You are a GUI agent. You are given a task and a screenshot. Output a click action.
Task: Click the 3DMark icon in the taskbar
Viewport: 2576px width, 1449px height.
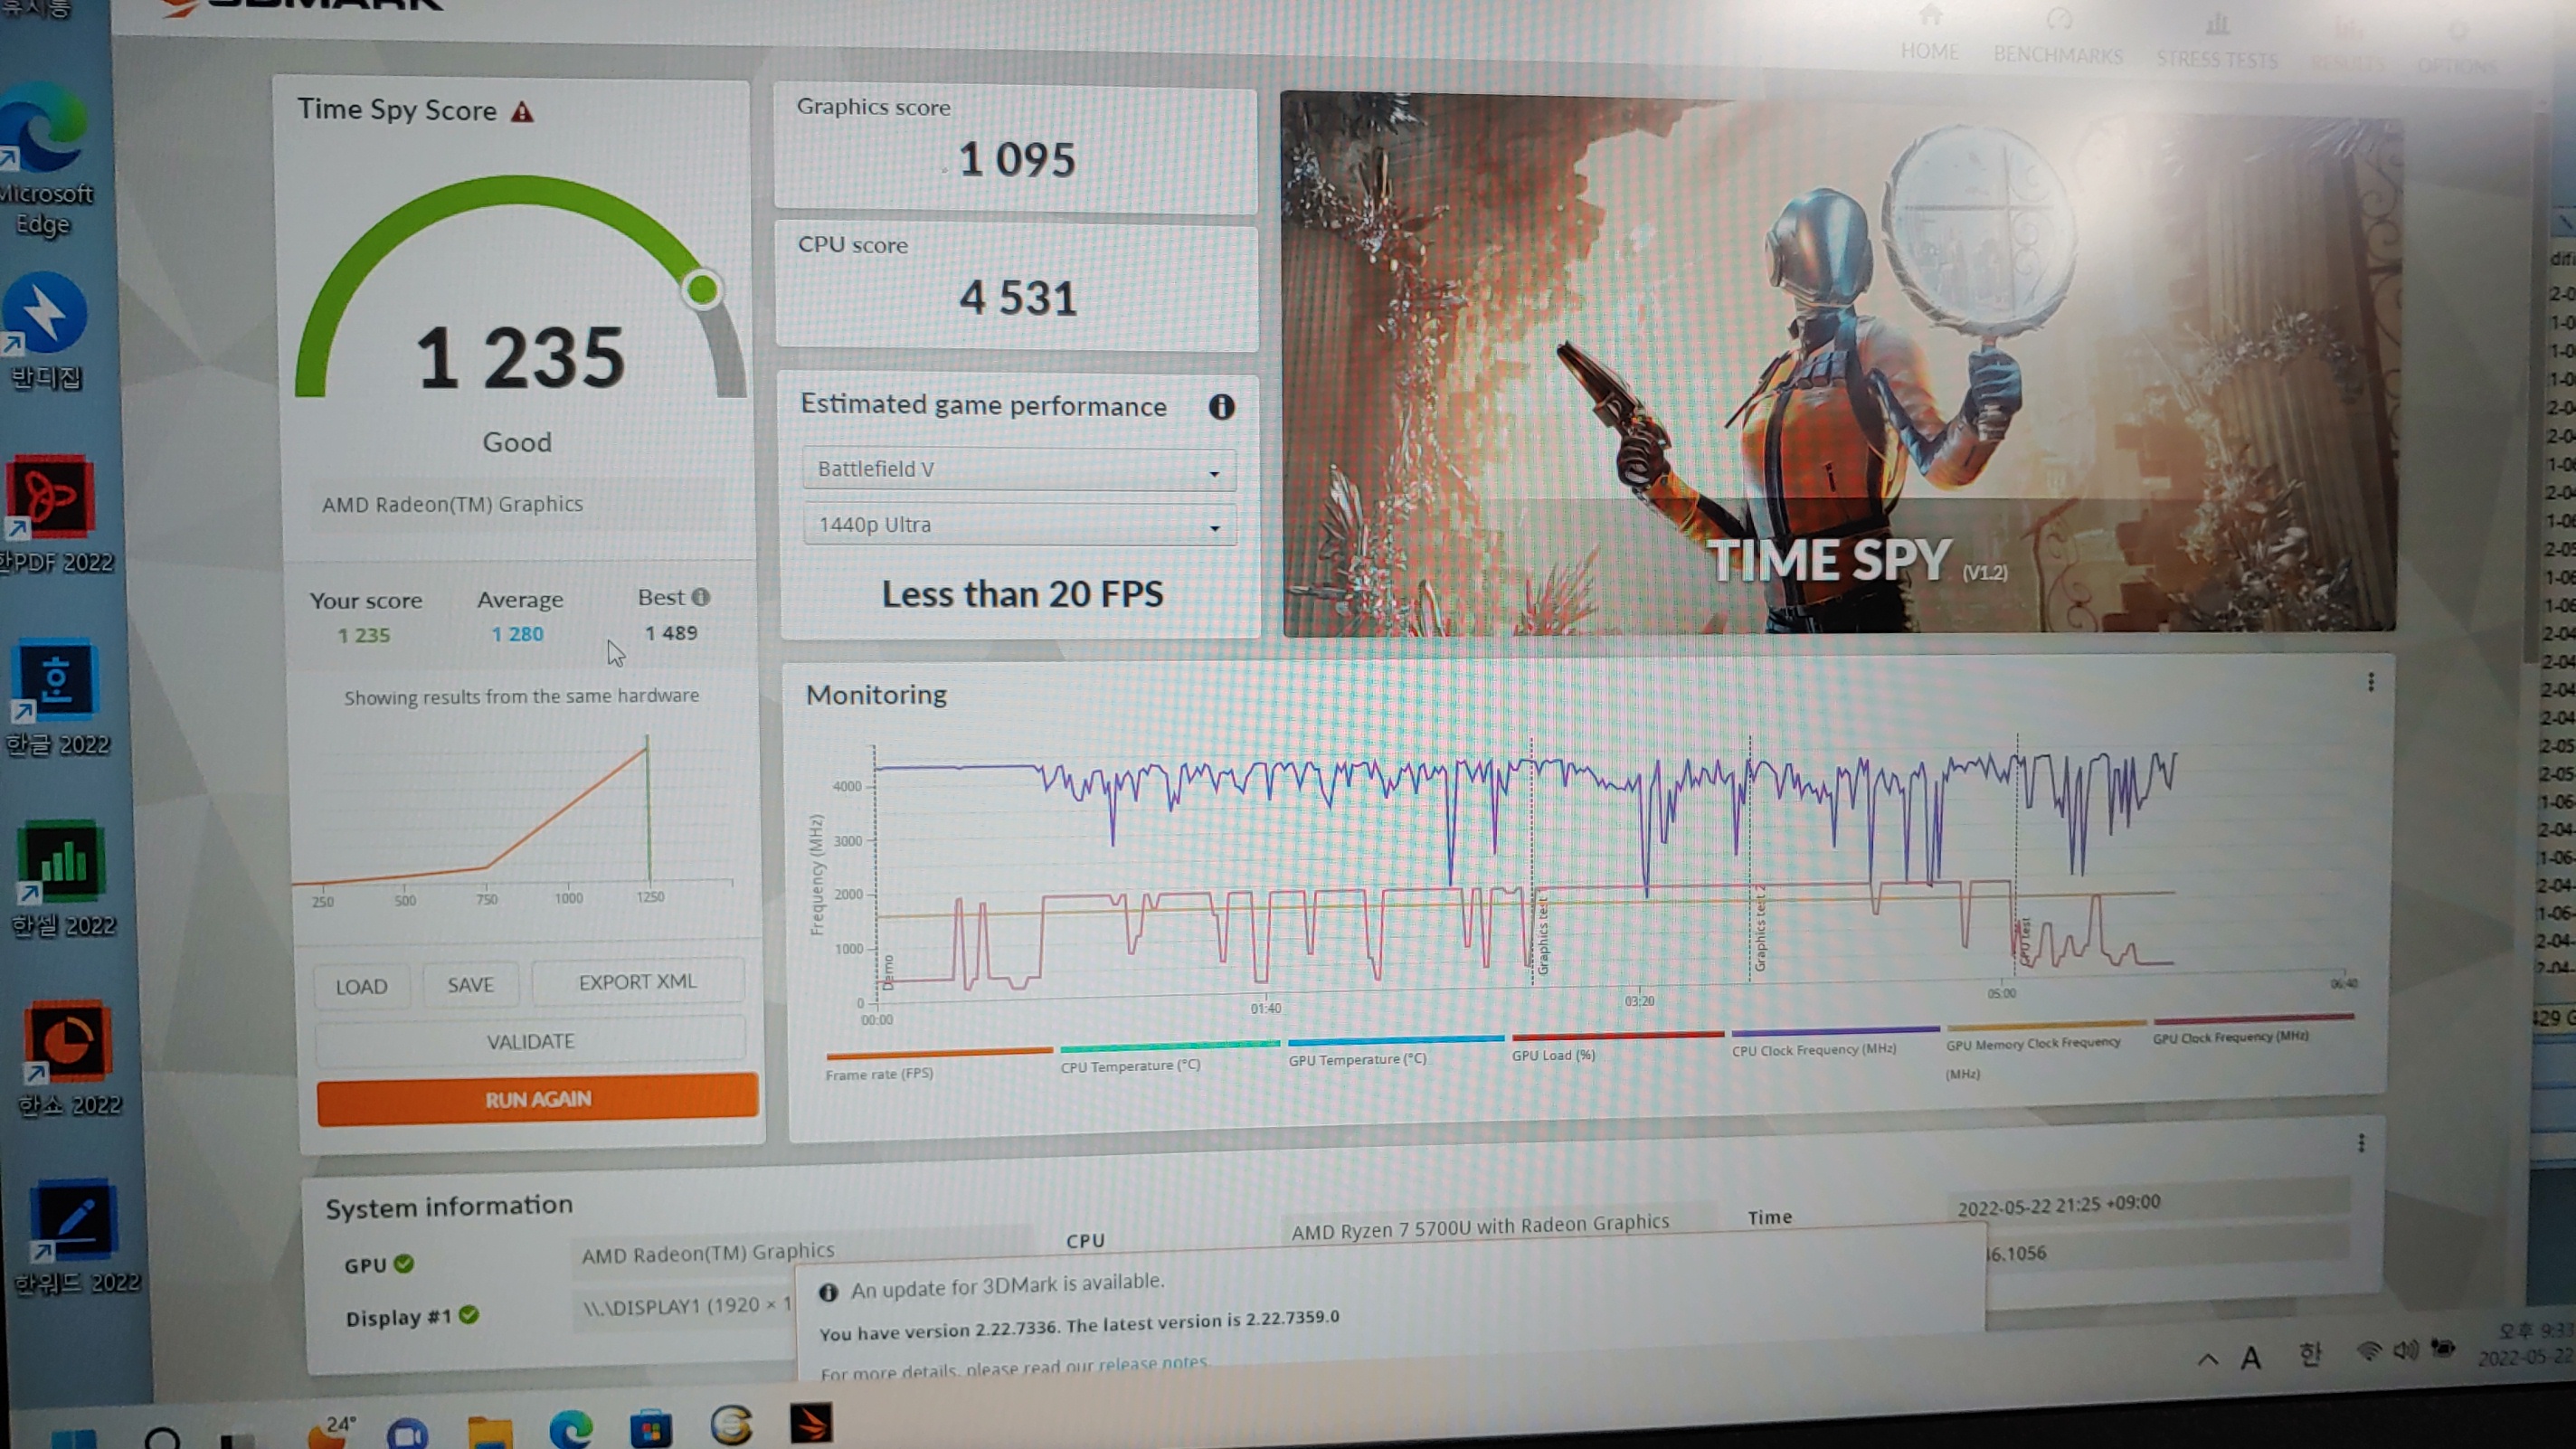tap(811, 1422)
